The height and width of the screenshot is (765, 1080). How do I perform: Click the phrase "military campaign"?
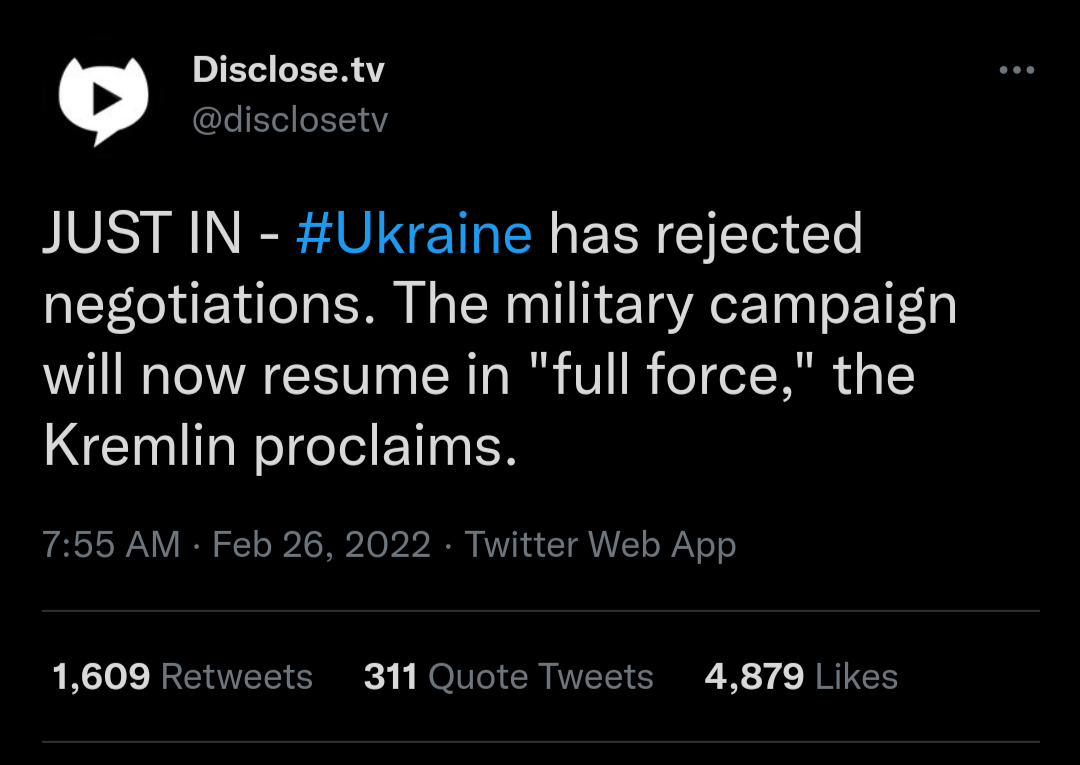tap(731, 307)
